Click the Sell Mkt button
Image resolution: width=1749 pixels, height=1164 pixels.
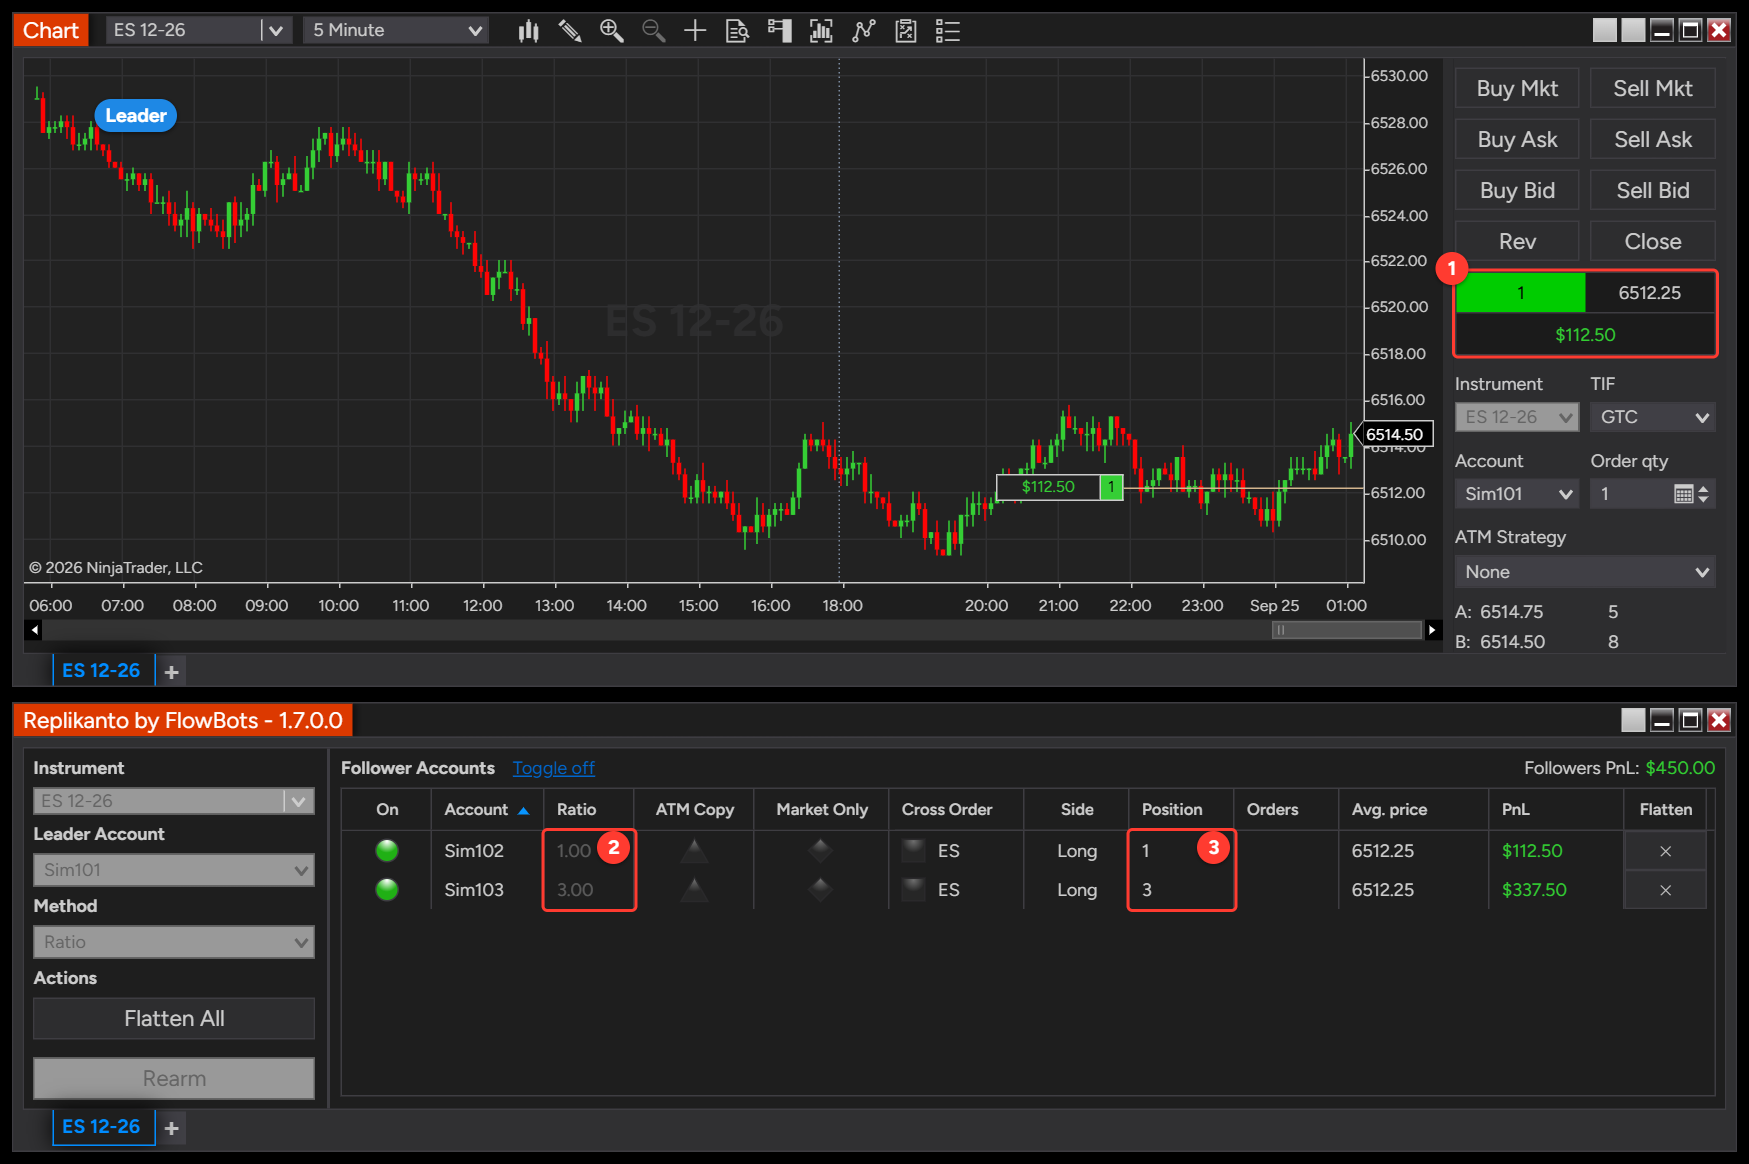pos(1653,88)
